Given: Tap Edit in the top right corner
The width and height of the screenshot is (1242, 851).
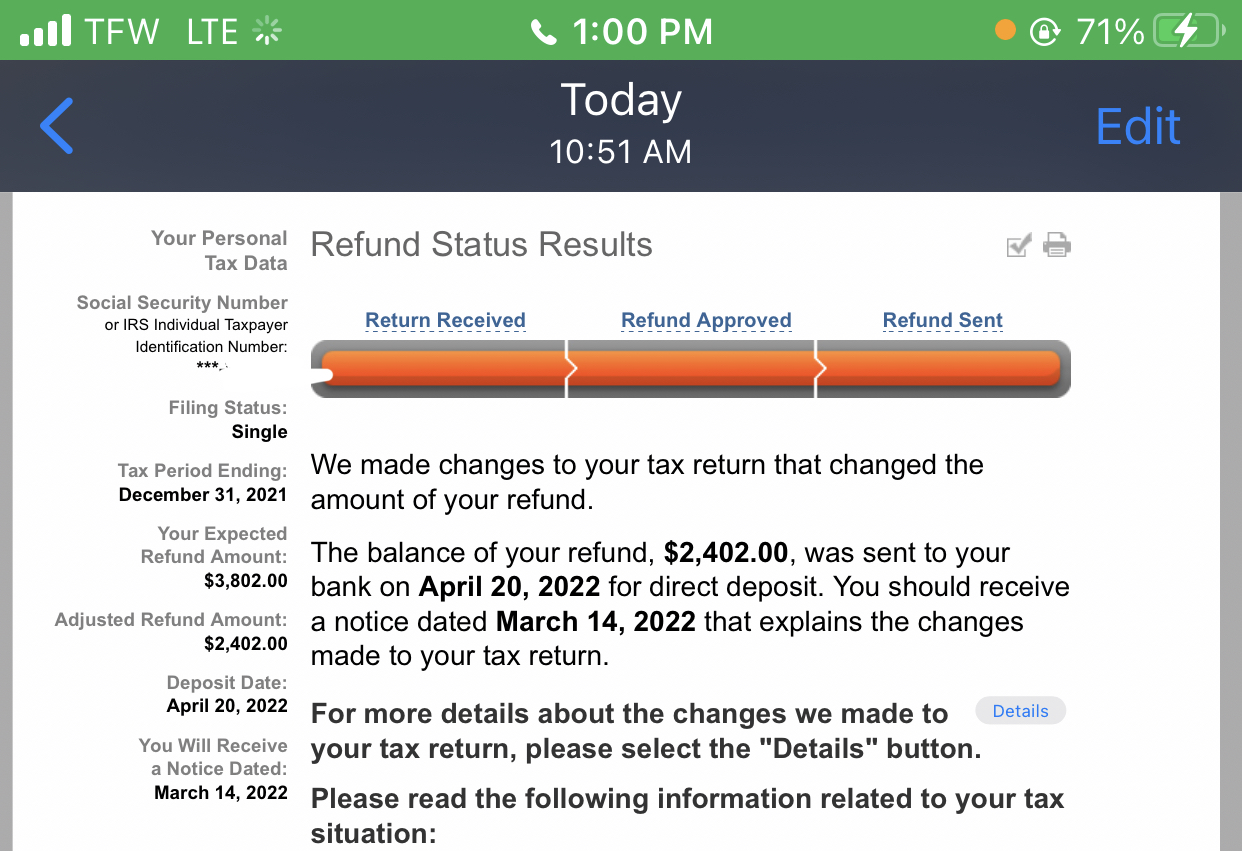Looking at the screenshot, I should point(1137,126).
